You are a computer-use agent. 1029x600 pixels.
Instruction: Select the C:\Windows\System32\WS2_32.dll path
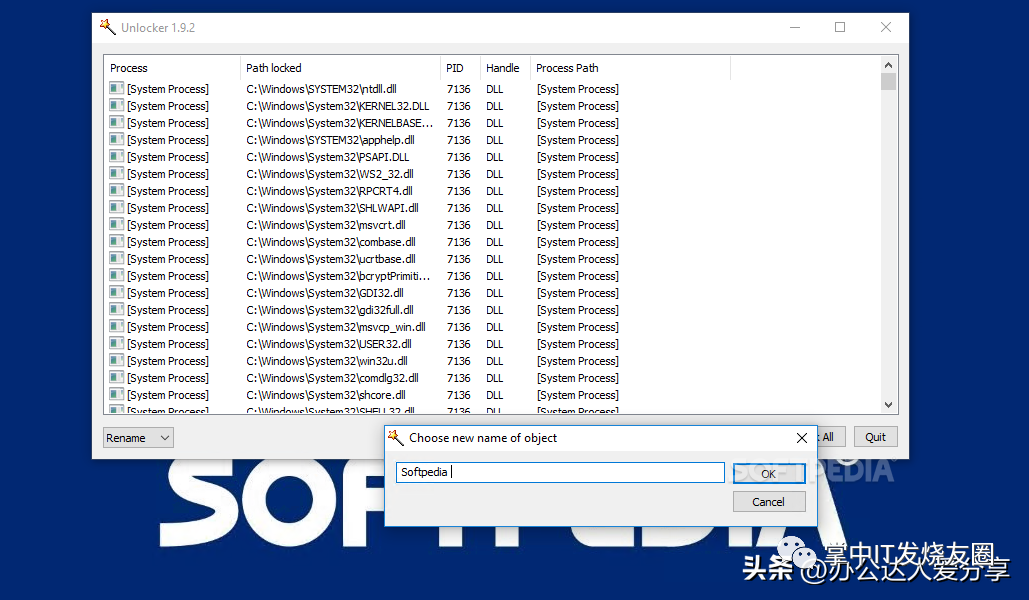[x=330, y=174]
